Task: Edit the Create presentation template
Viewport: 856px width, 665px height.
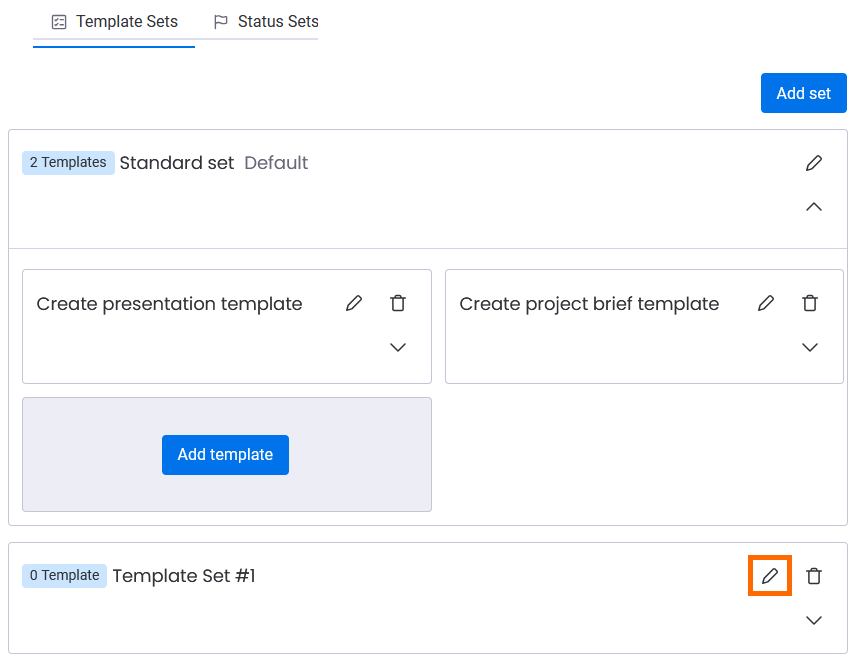Action: [x=354, y=303]
